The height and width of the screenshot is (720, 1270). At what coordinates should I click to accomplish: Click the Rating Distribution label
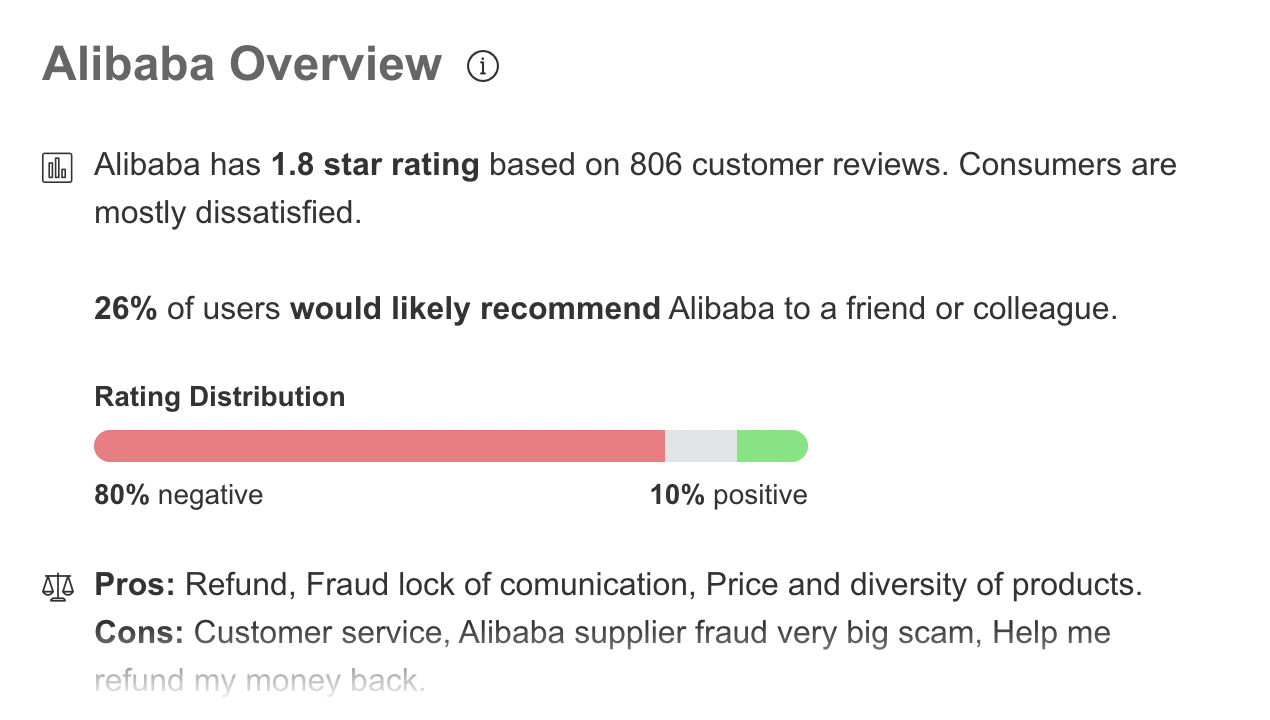click(220, 397)
